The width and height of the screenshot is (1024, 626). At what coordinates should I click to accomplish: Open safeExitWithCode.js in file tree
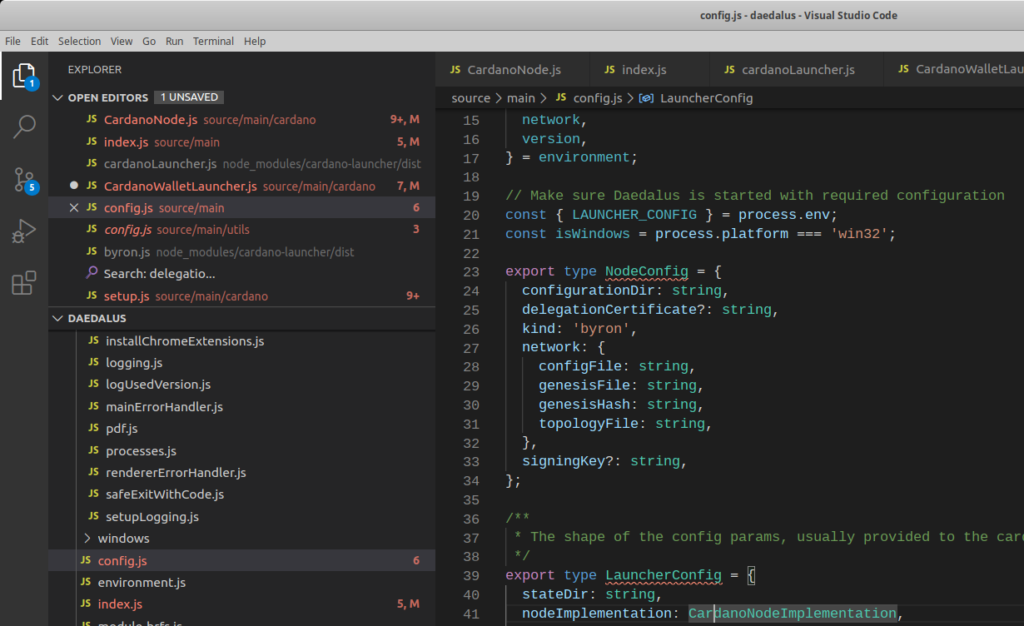tap(242, 494)
